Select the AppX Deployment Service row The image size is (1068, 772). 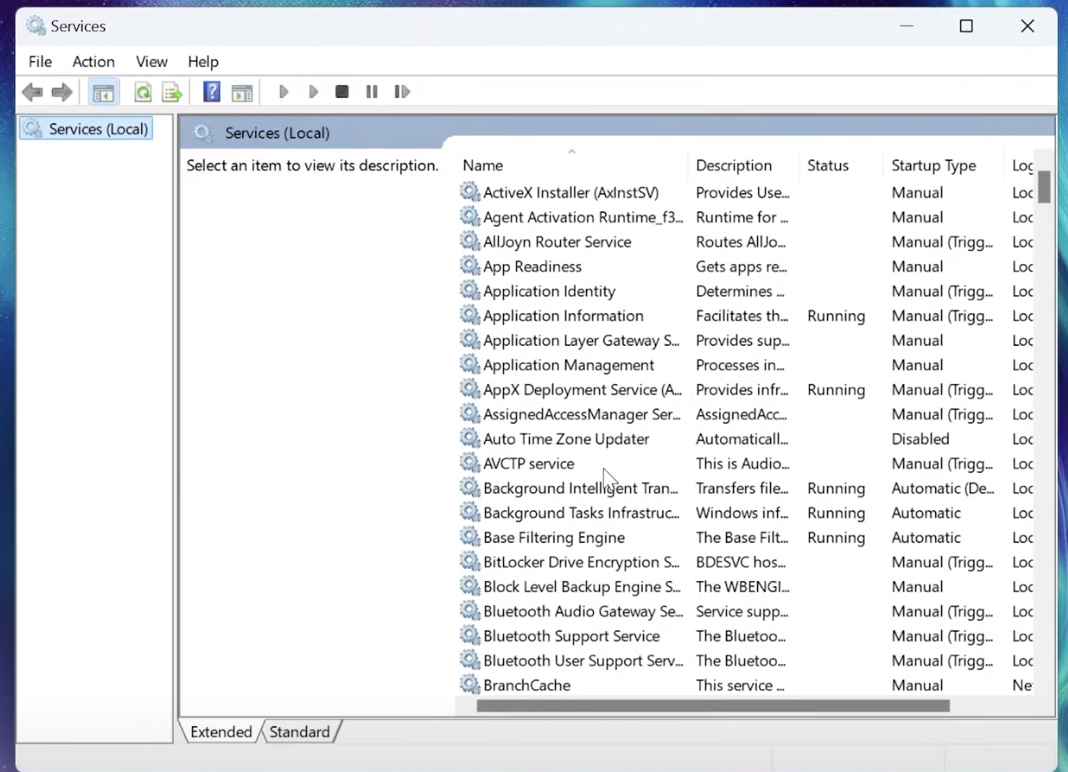coord(745,389)
